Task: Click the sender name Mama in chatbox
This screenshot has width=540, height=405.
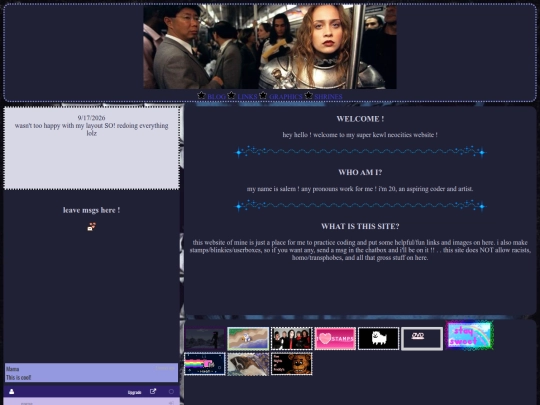Action: coord(12,369)
